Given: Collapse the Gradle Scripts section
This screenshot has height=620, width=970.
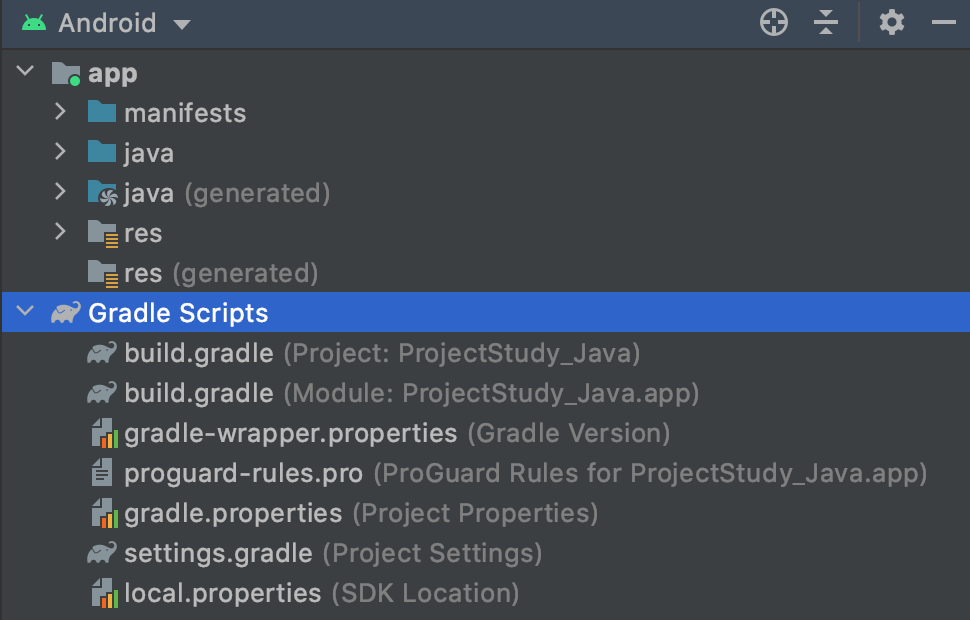Looking at the screenshot, I should click(x=26, y=313).
